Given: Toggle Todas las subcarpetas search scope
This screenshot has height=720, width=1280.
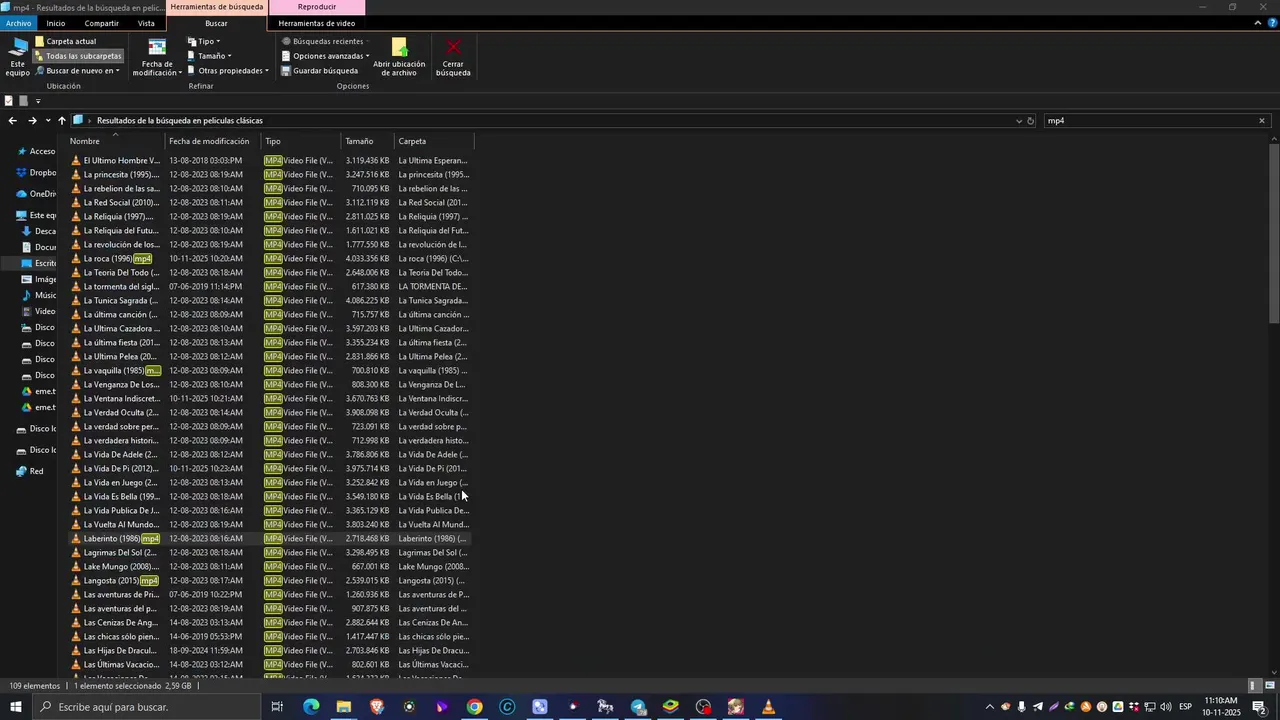Looking at the screenshot, I should click(78, 56).
